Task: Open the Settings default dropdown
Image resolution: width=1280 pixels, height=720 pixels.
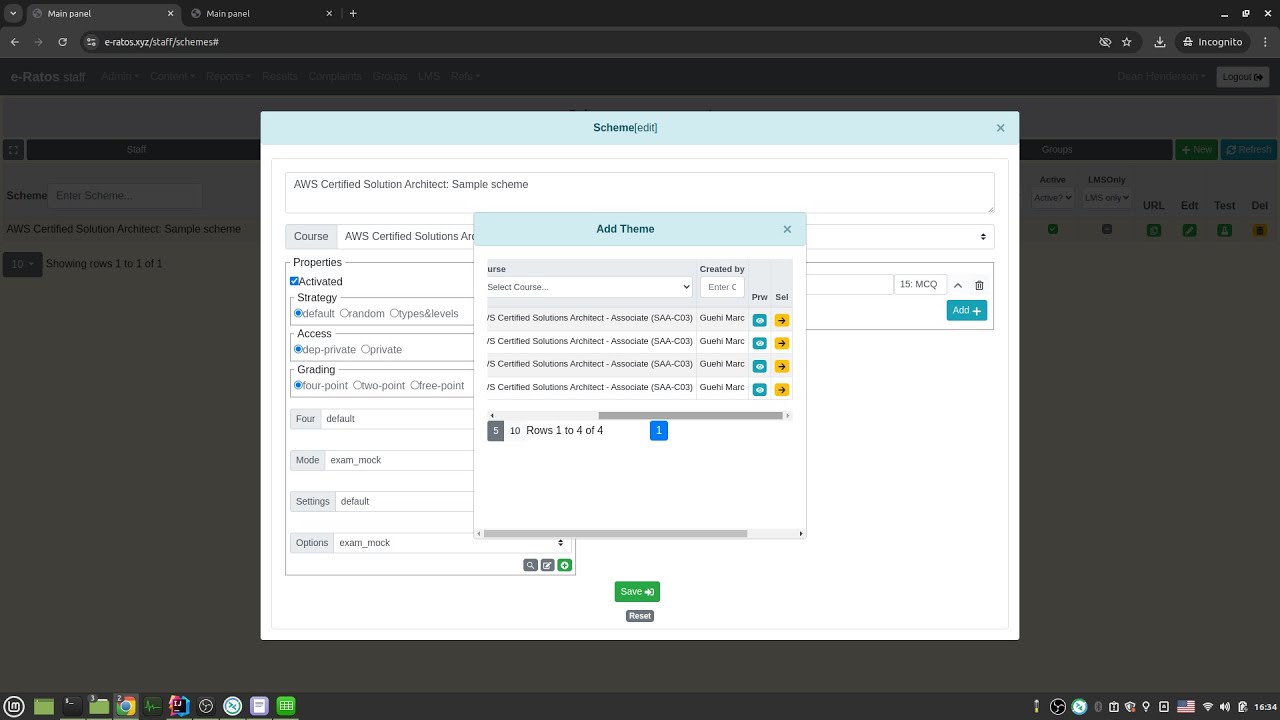Action: coord(405,501)
